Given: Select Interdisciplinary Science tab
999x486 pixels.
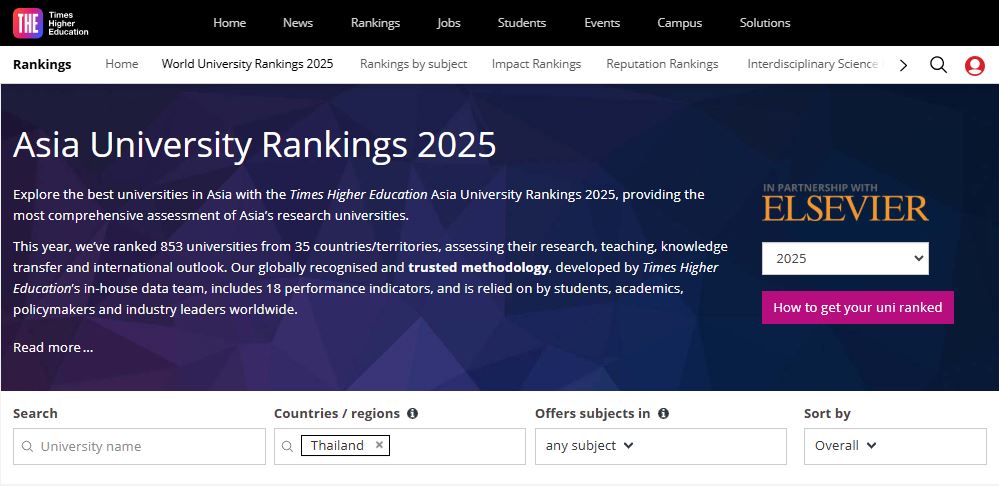Looking at the screenshot, I should [813, 64].
